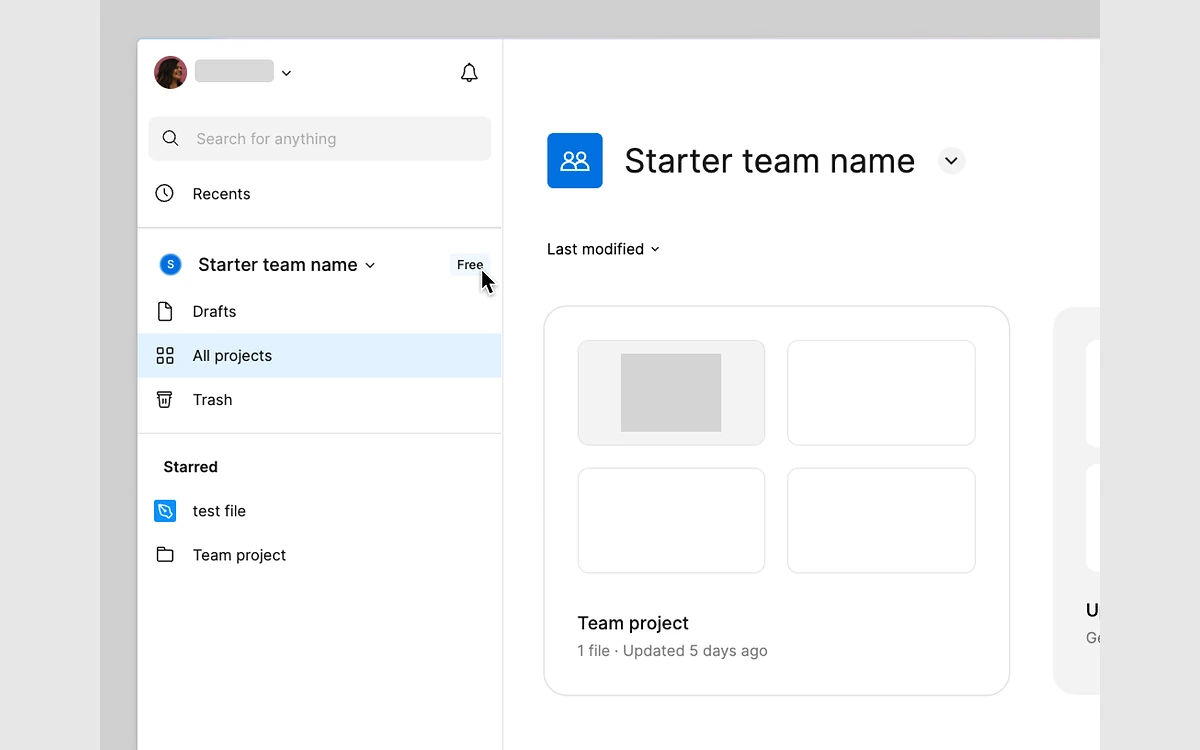
Task: Click the Team project folder icon
Action: click(x=165, y=555)
